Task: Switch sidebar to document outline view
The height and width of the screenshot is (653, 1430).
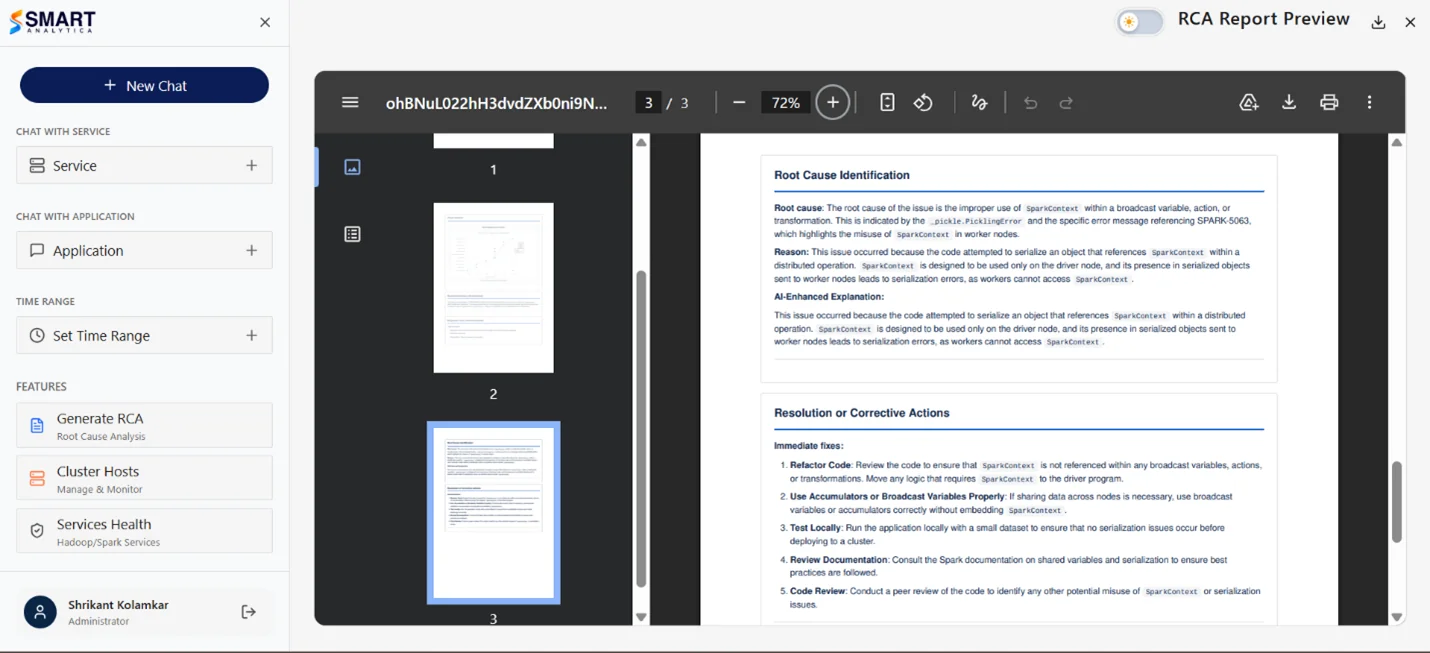Action: tap(352, 234)
